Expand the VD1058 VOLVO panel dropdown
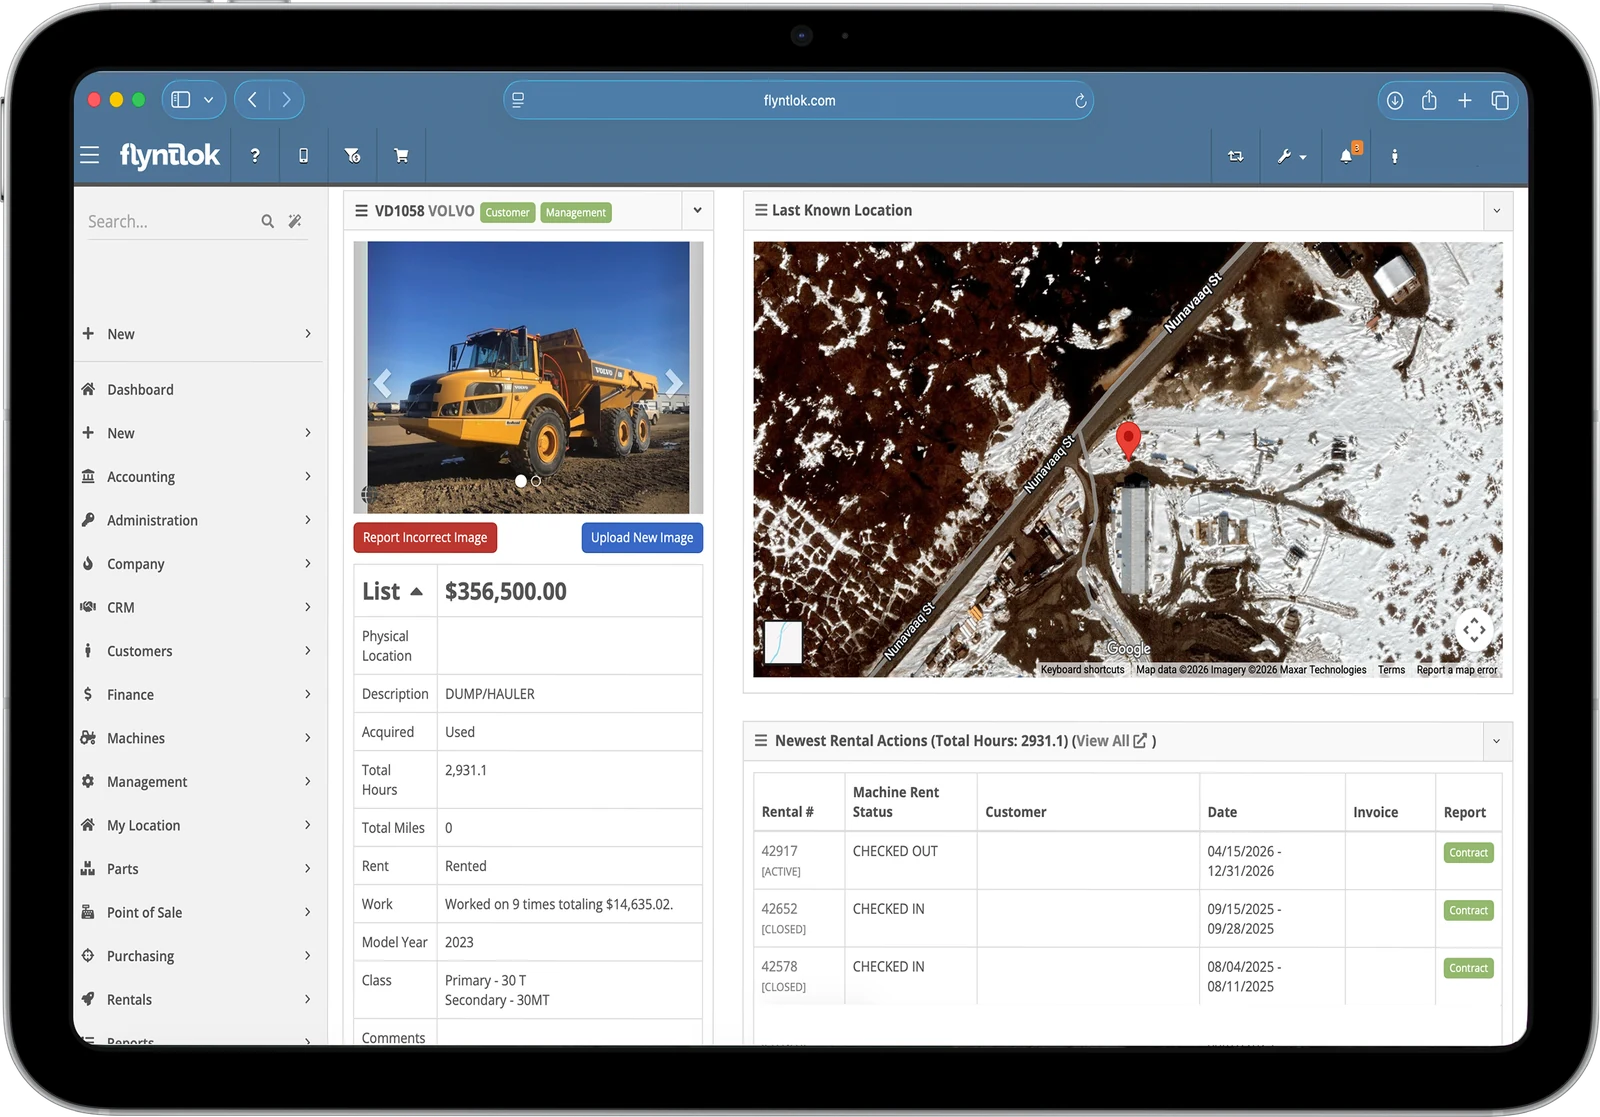The image size is (1600, 1117). coord(697,210)
